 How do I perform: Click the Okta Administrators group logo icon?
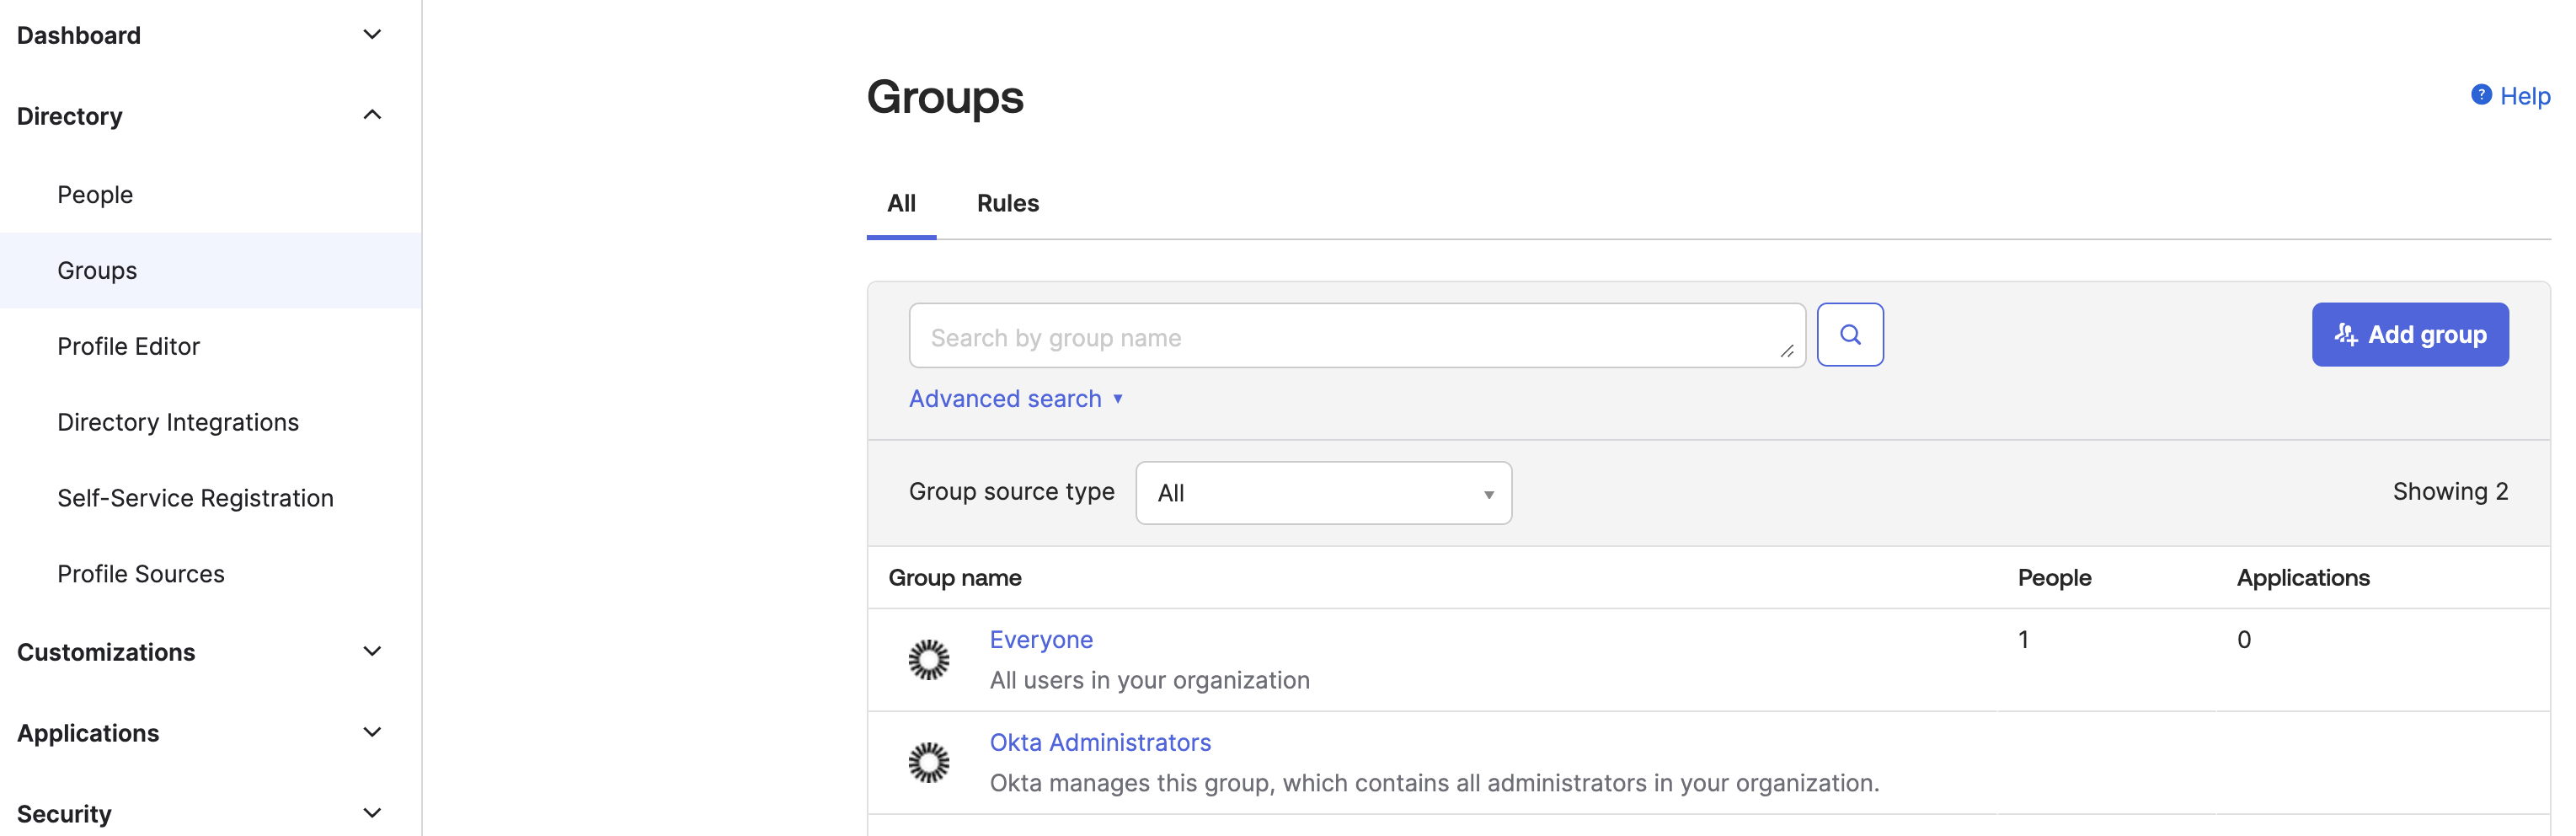click(x=928, y=763)
